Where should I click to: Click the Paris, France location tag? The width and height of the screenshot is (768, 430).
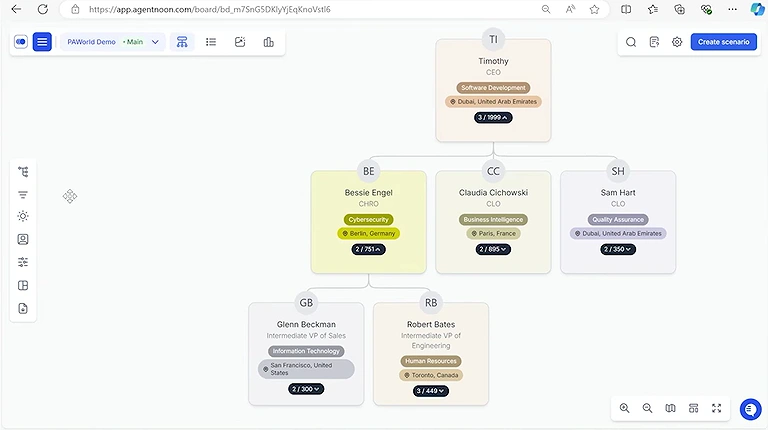click(493, 234)
